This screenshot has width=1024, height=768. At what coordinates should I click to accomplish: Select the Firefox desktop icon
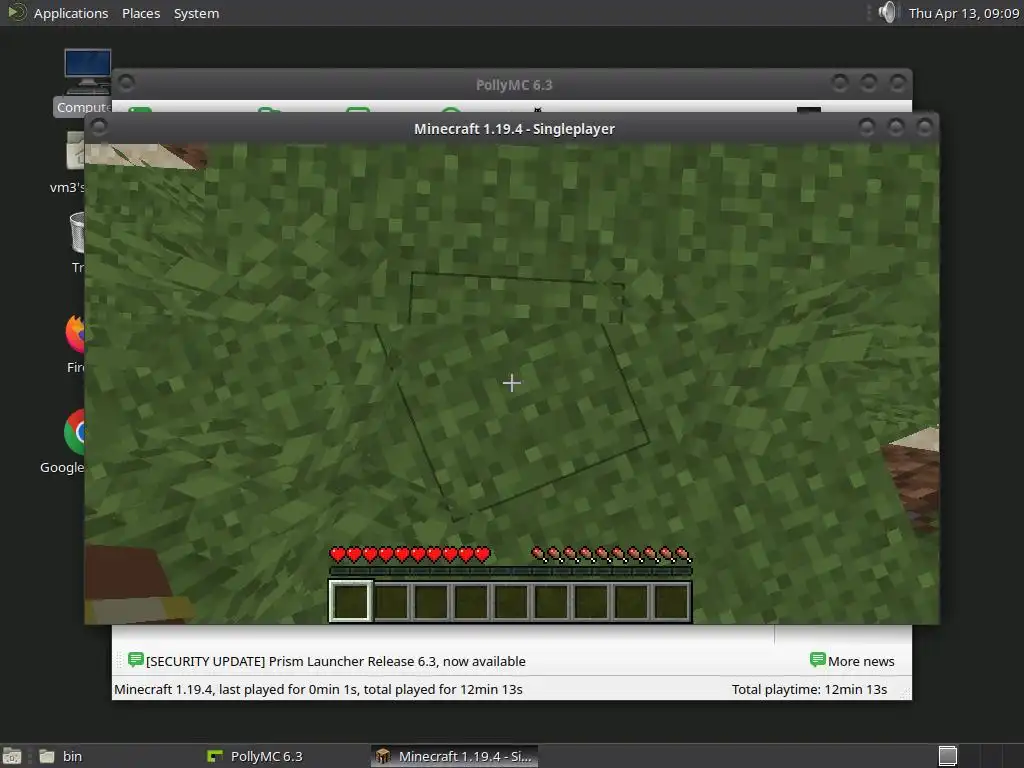[75, 343]
